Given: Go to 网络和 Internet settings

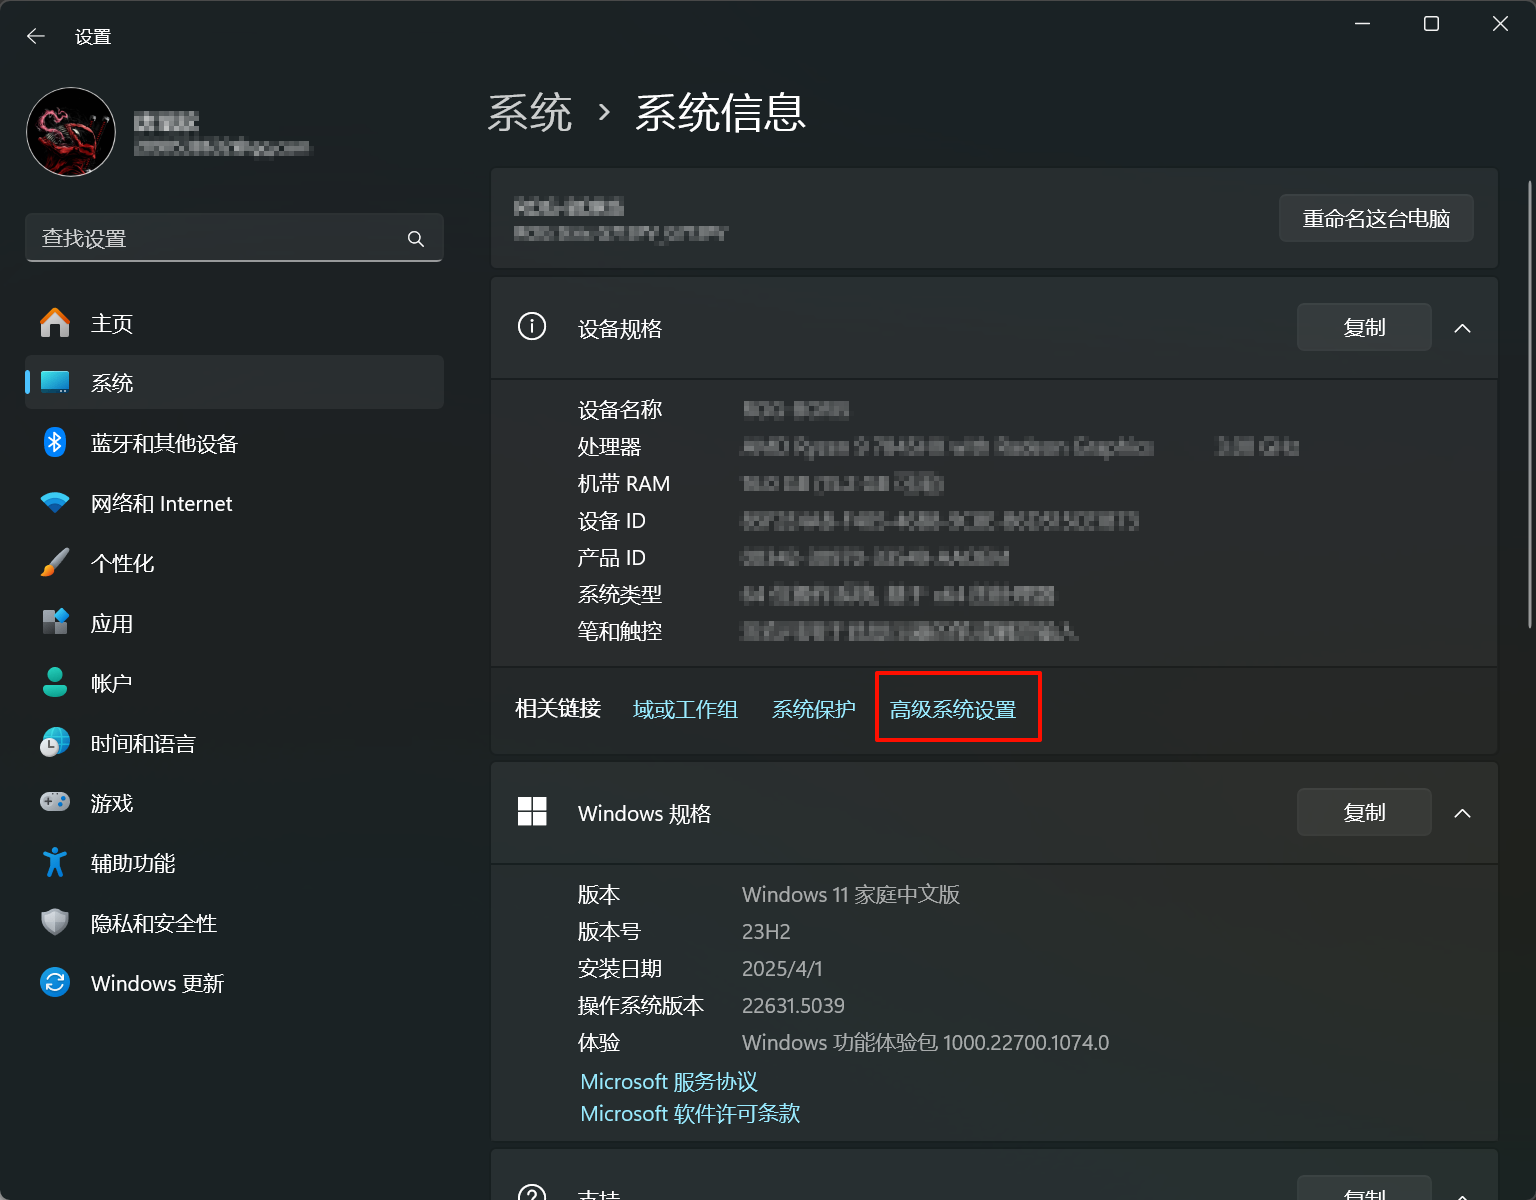Looking at the screenshot, I should [234, 503].
